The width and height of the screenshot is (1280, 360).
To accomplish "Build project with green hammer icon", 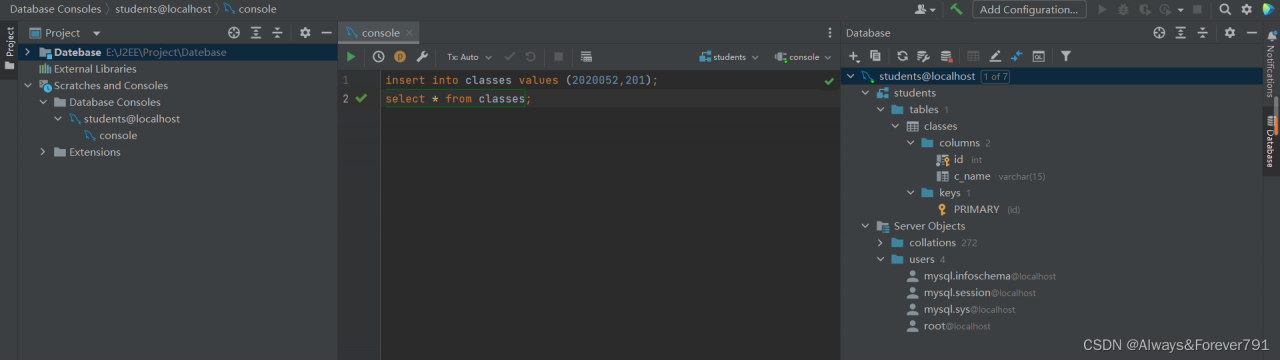I will pyautogui.click(x=956, y=9).
